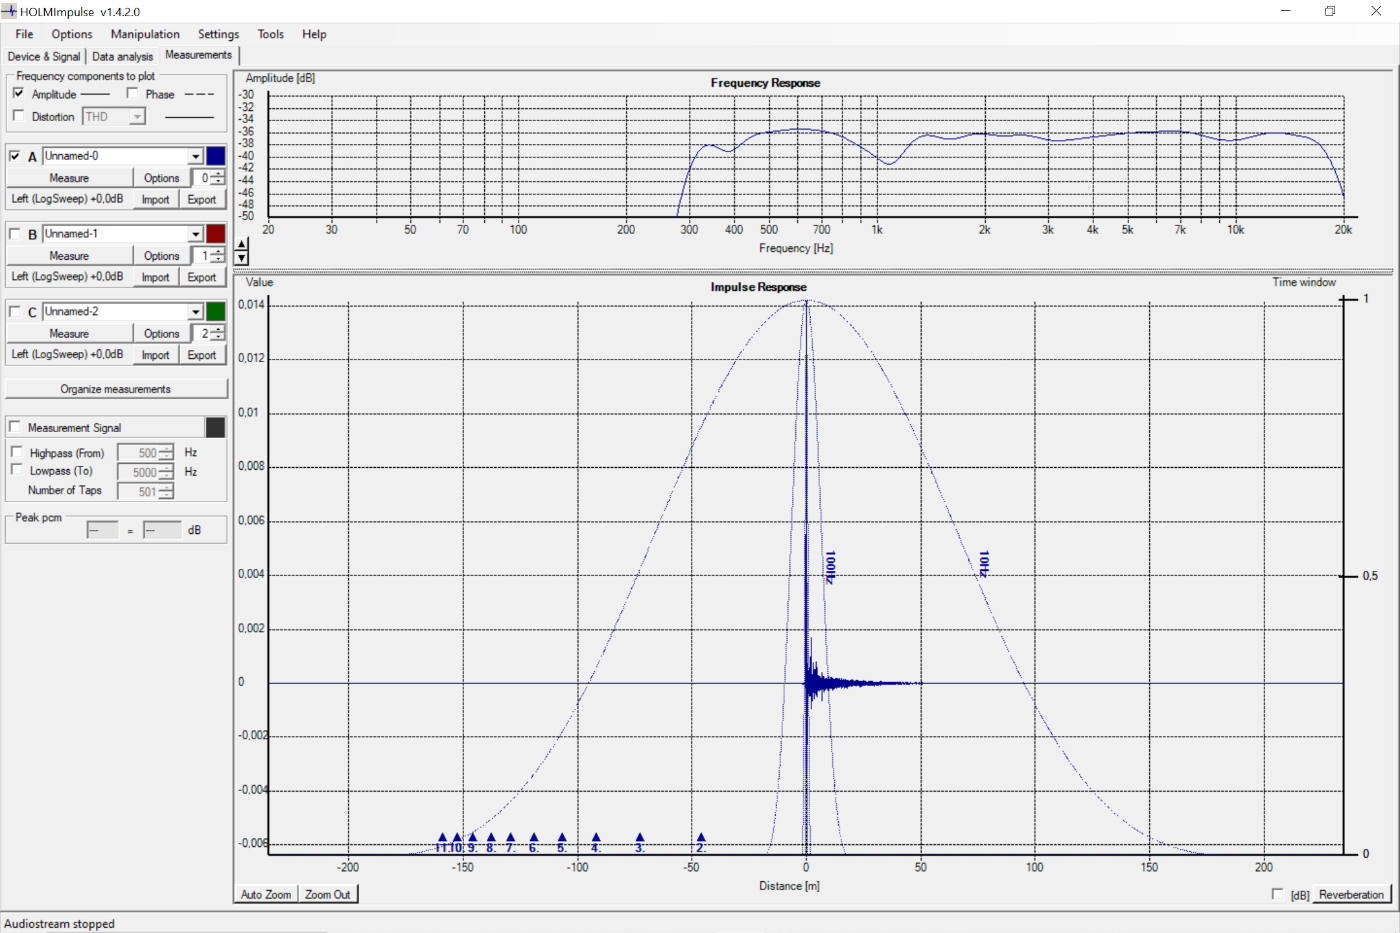Open the Manipulation menu
This screenshot has height=933, width=1400.
145,34
